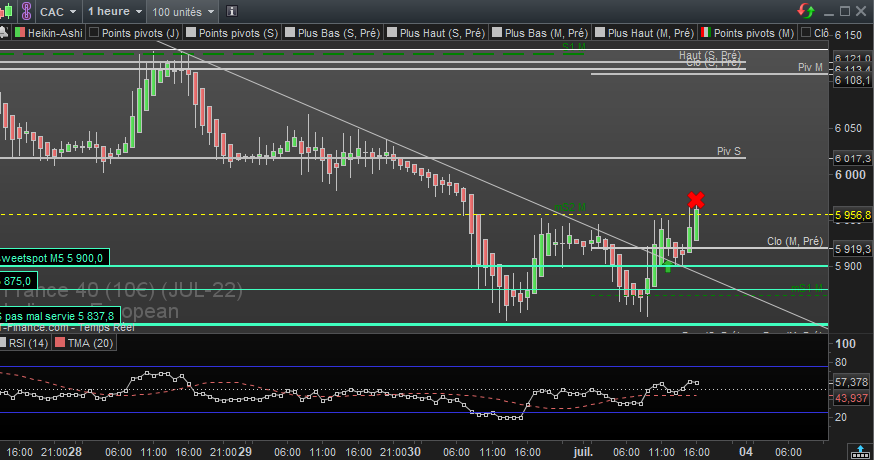Screen dimensions: 874x460
Task: Open the Heikin-Ashi indicator settings
Action: click(x=55, y=33)
